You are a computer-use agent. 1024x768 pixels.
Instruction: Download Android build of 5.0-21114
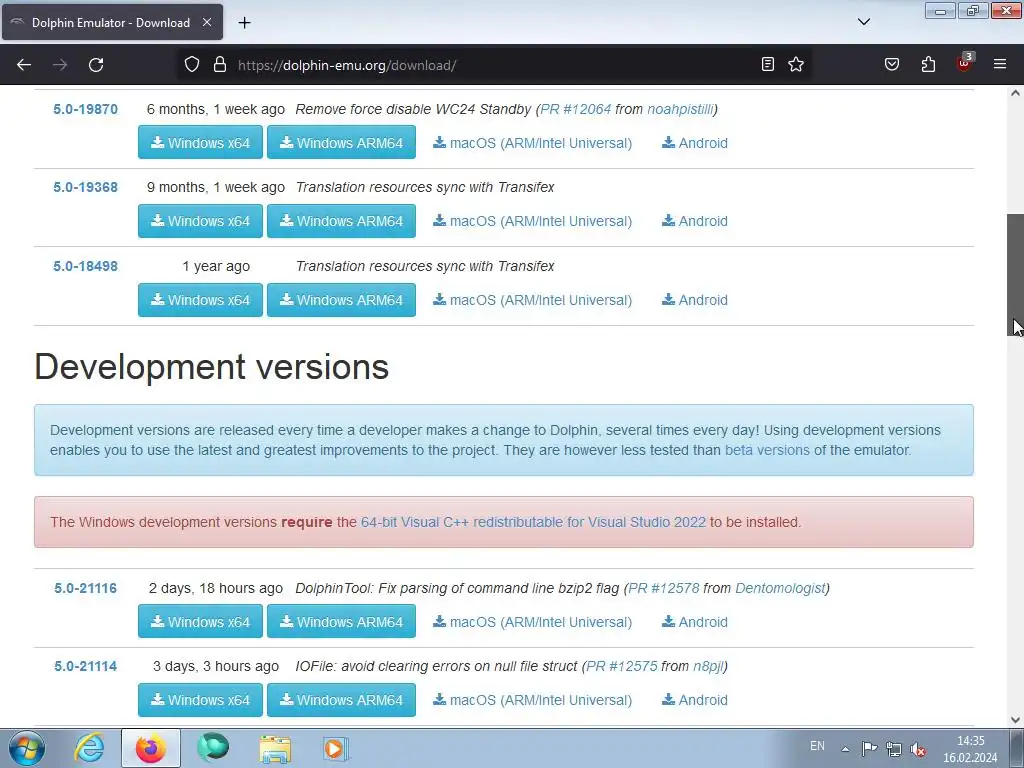pyautogui.click(x=695, y=700)
